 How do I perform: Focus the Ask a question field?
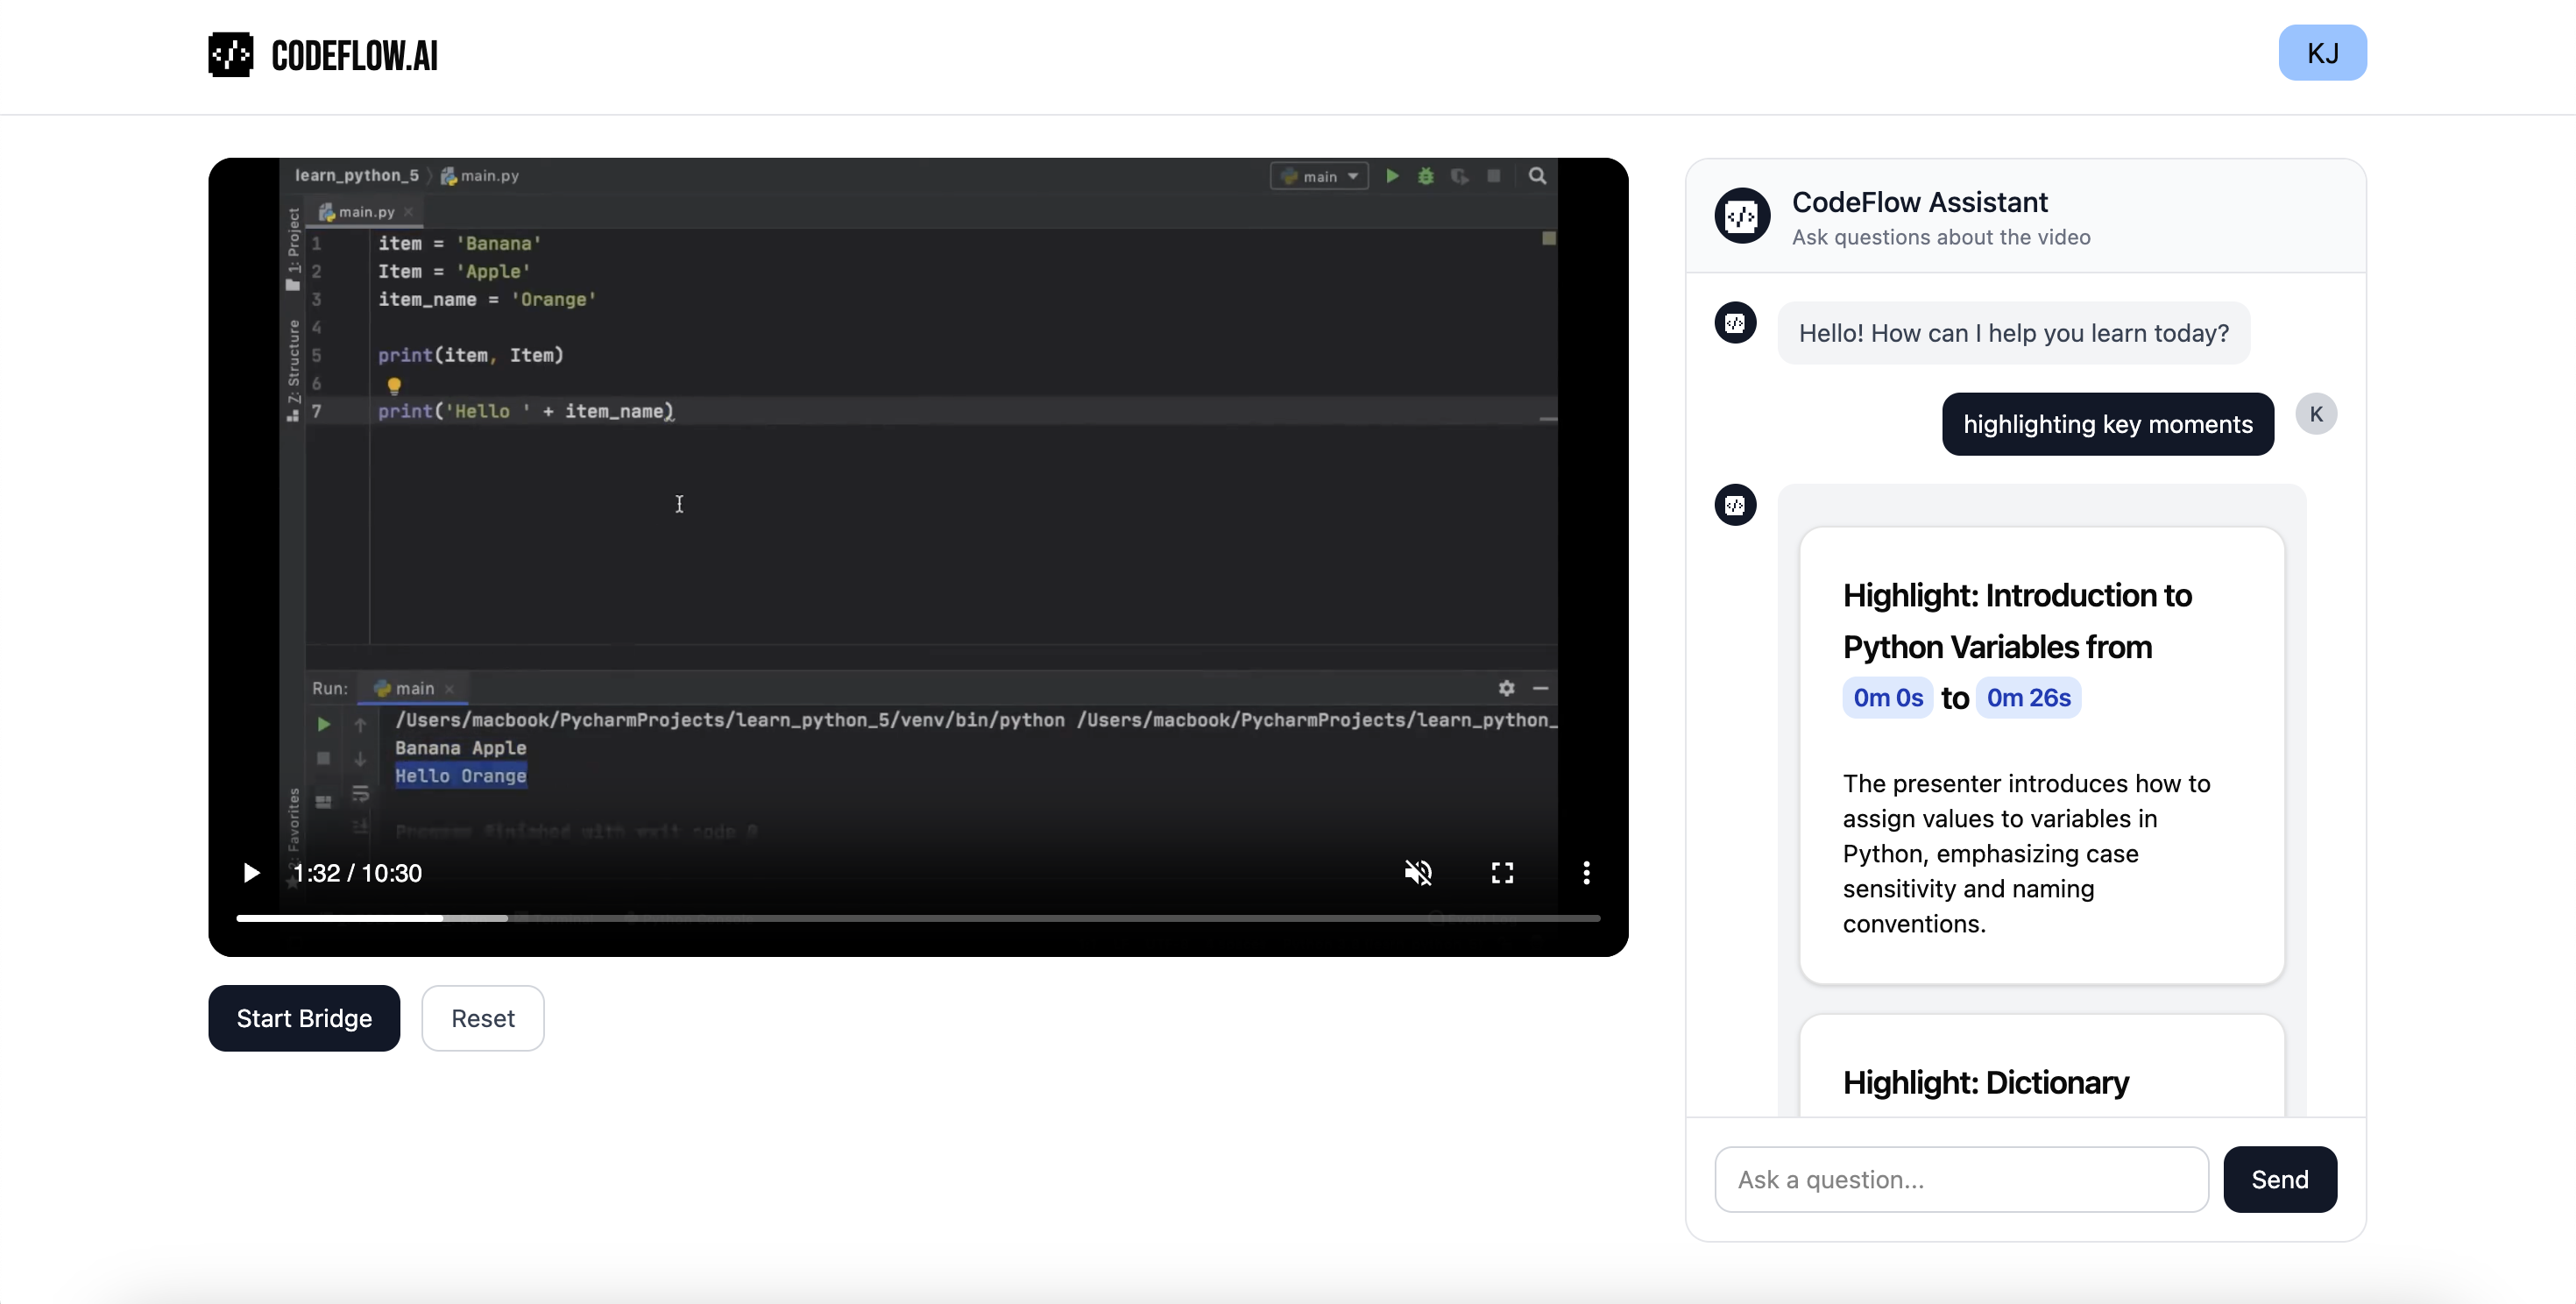pyautogui.click(x=1961, y=1179)
